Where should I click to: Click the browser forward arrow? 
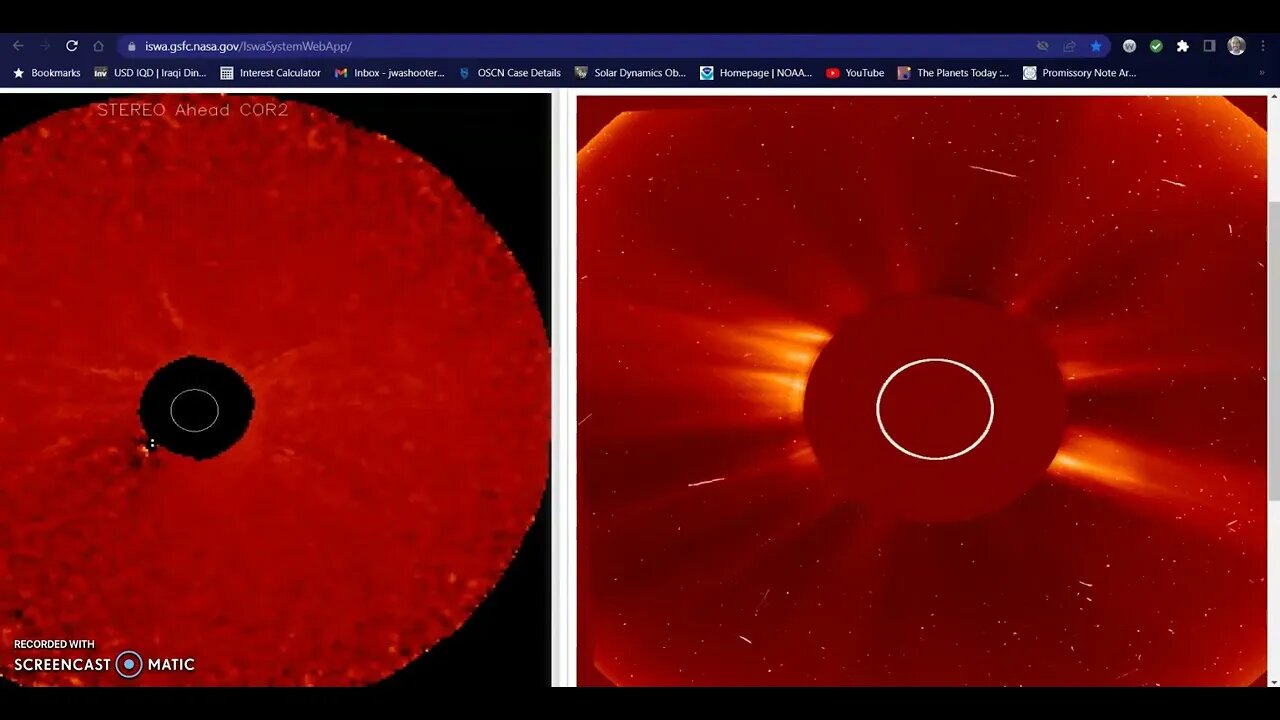point(45,46)
